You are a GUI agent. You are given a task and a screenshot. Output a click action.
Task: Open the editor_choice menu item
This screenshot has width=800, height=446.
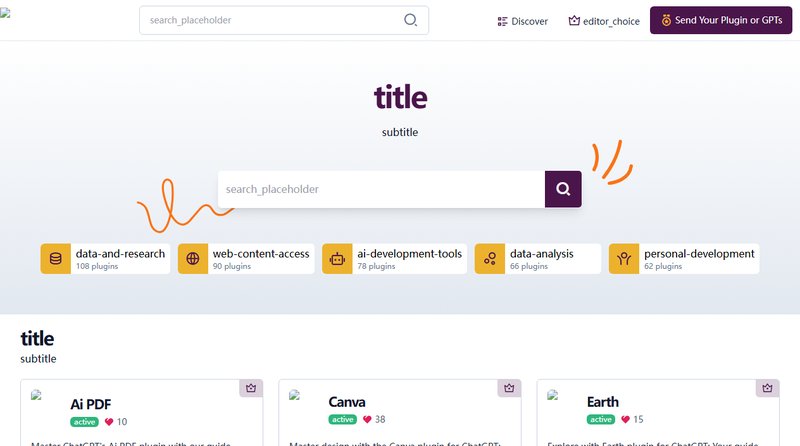tap(604, 21)
